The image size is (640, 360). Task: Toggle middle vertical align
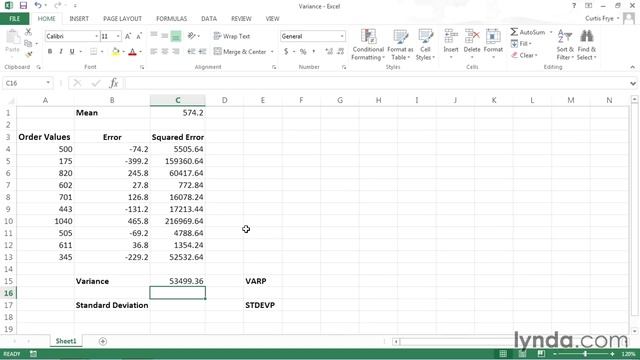tap(164, 36)
